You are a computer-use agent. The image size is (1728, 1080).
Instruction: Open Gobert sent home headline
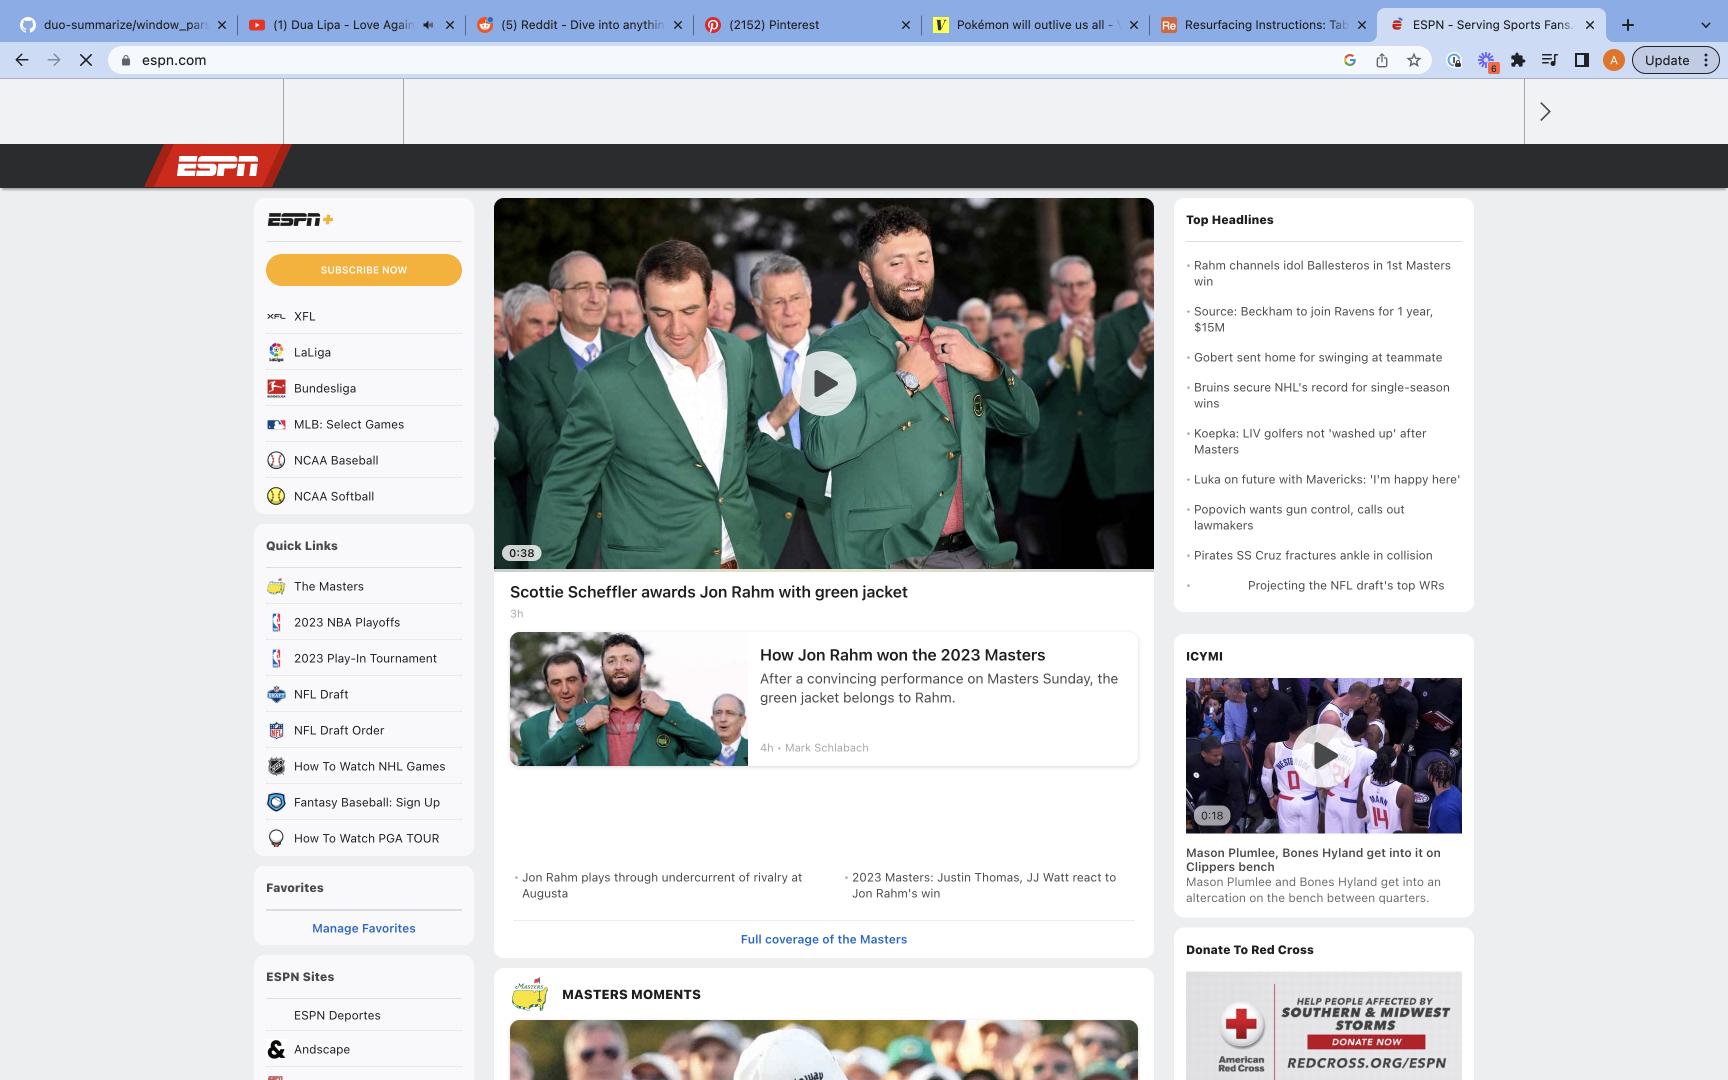(1318, 357)
